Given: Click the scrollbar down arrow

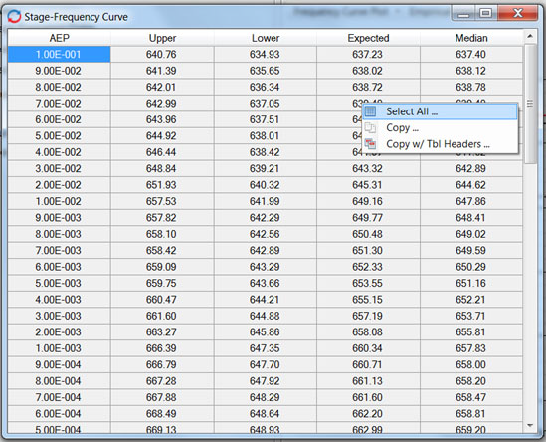Looking at the screenshot, I should coord(530,425).
